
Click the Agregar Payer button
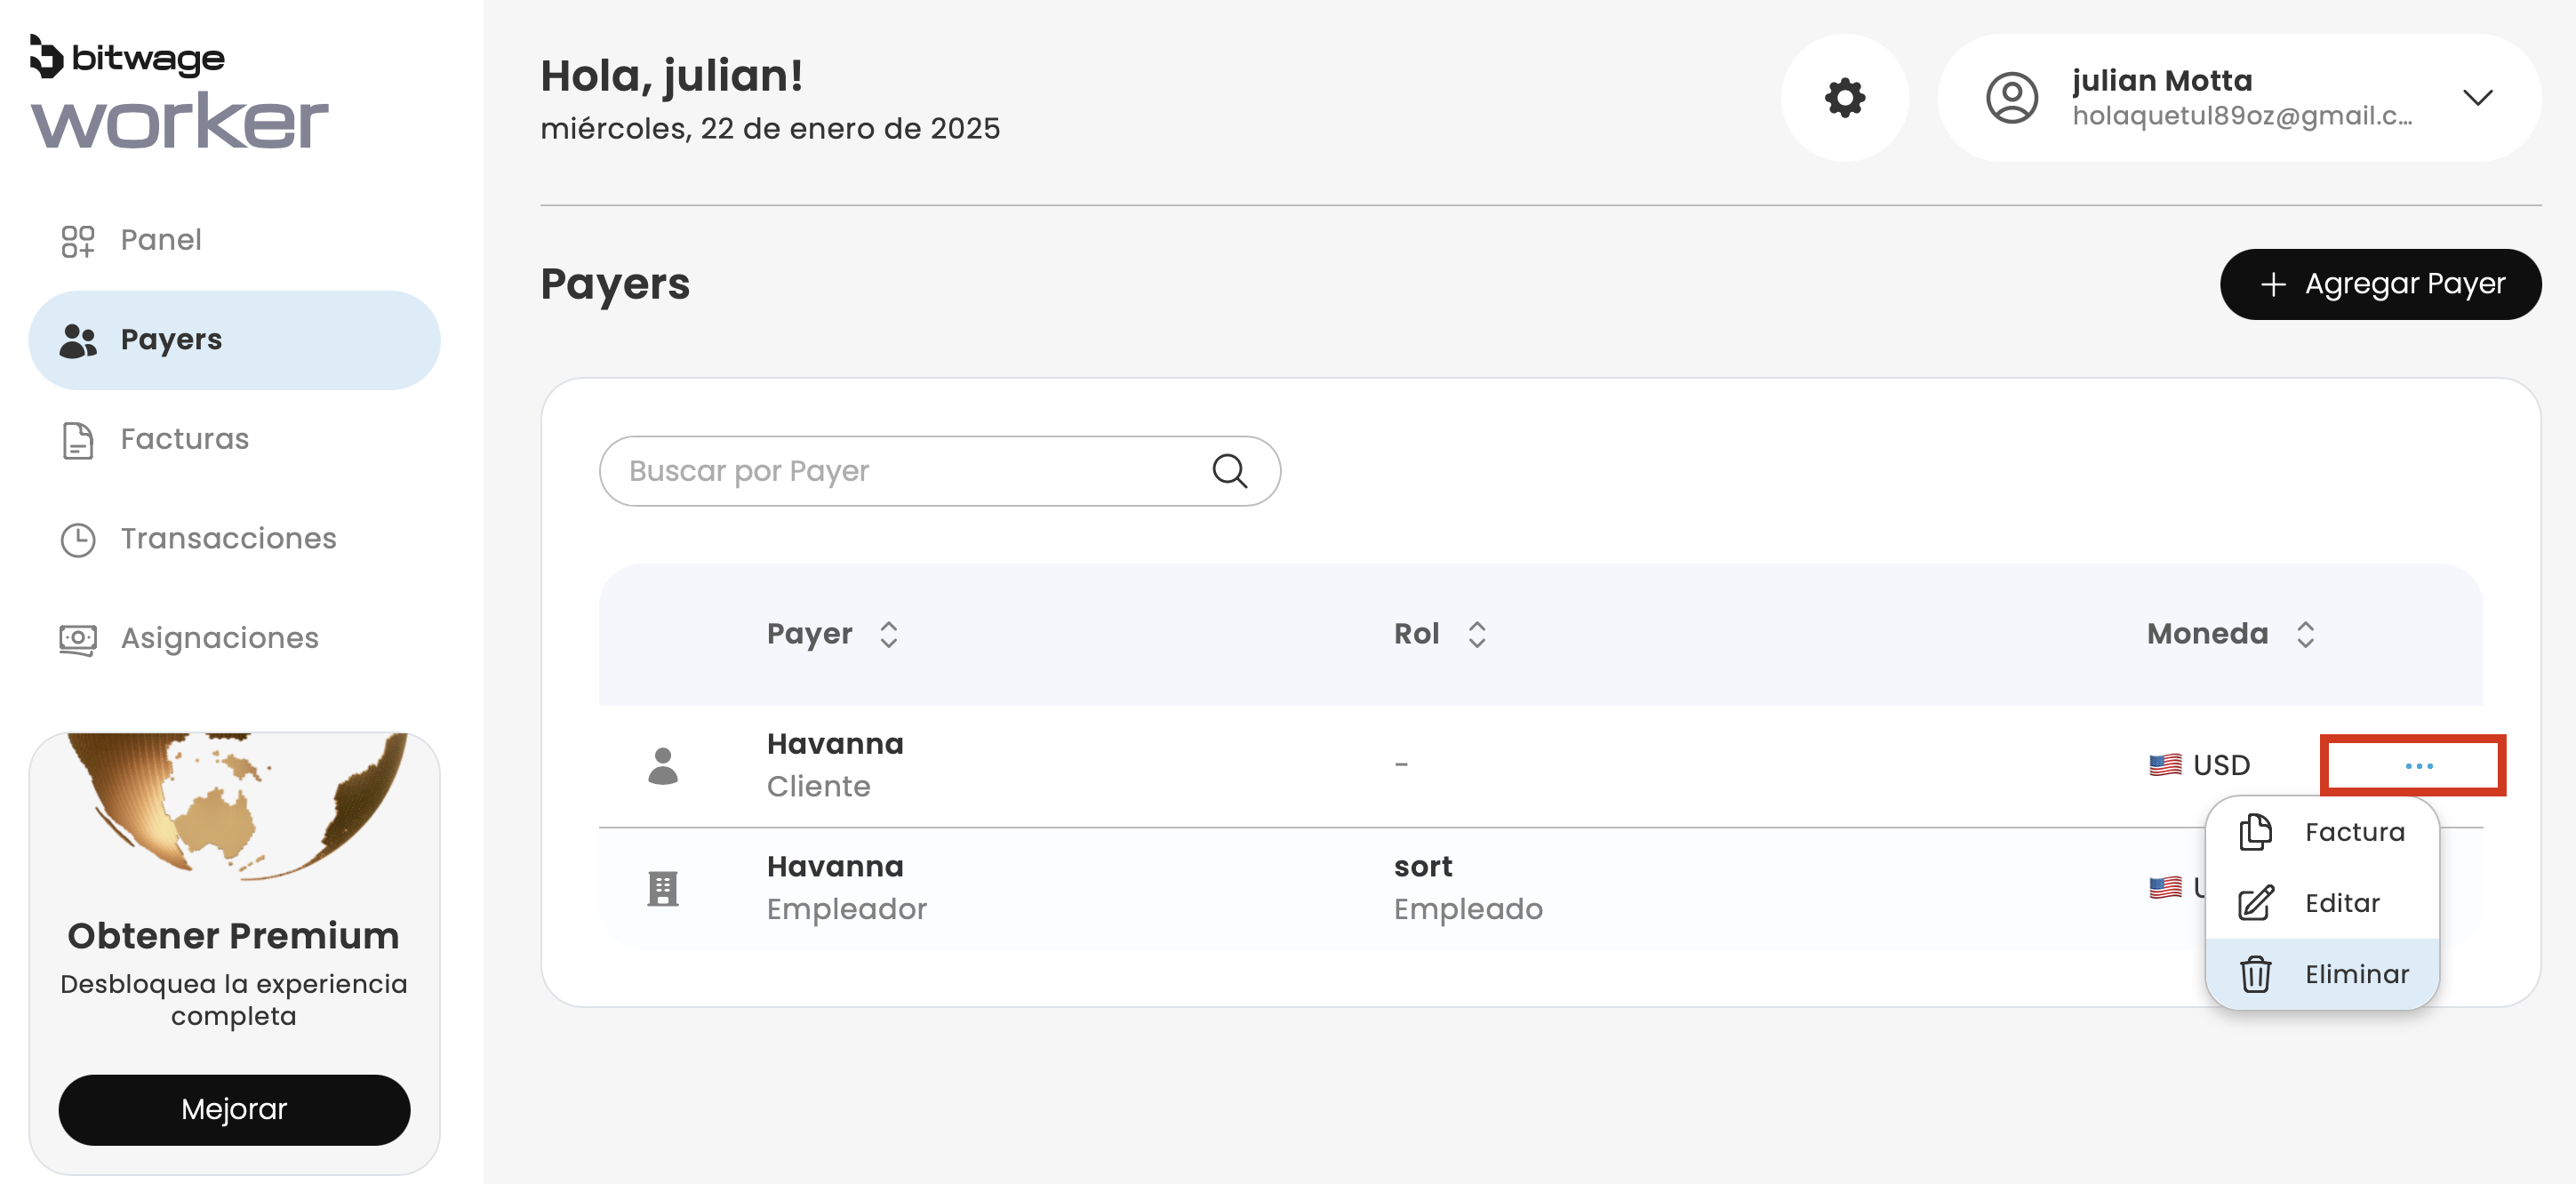[x=2380, y=284]
